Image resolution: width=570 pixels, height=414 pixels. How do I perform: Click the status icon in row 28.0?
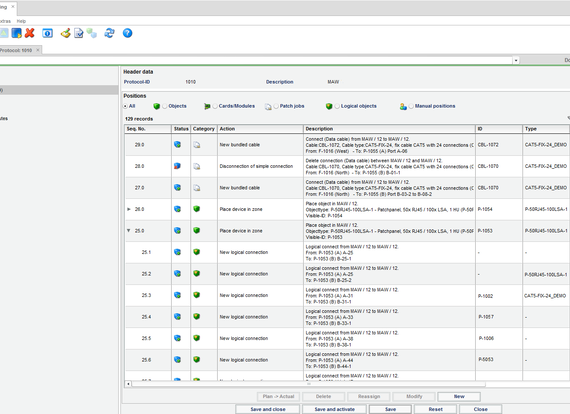tap(177, 166)
